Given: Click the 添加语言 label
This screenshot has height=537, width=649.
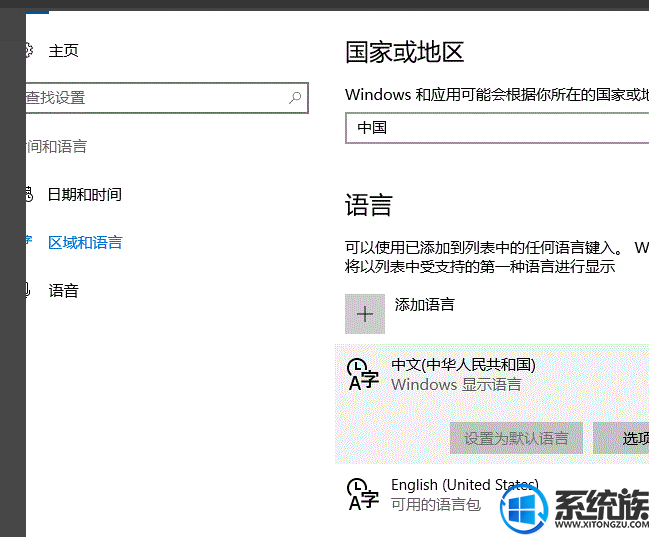Looking at the screenshot, I should [x=424, y=304].
